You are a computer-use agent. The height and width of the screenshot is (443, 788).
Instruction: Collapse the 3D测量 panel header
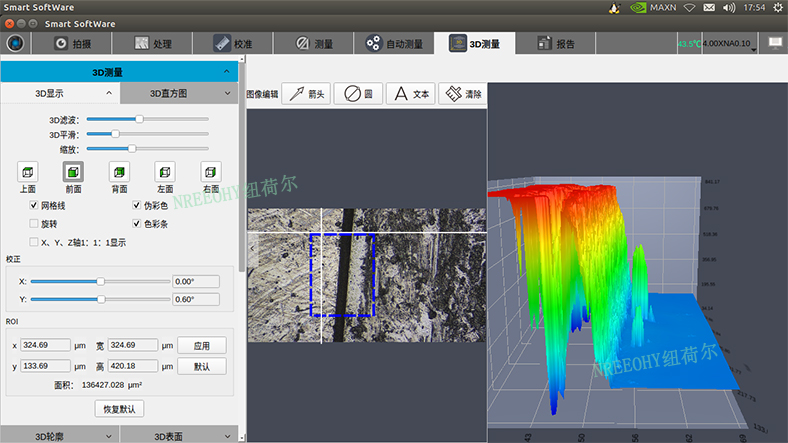[x=120, y=72]
